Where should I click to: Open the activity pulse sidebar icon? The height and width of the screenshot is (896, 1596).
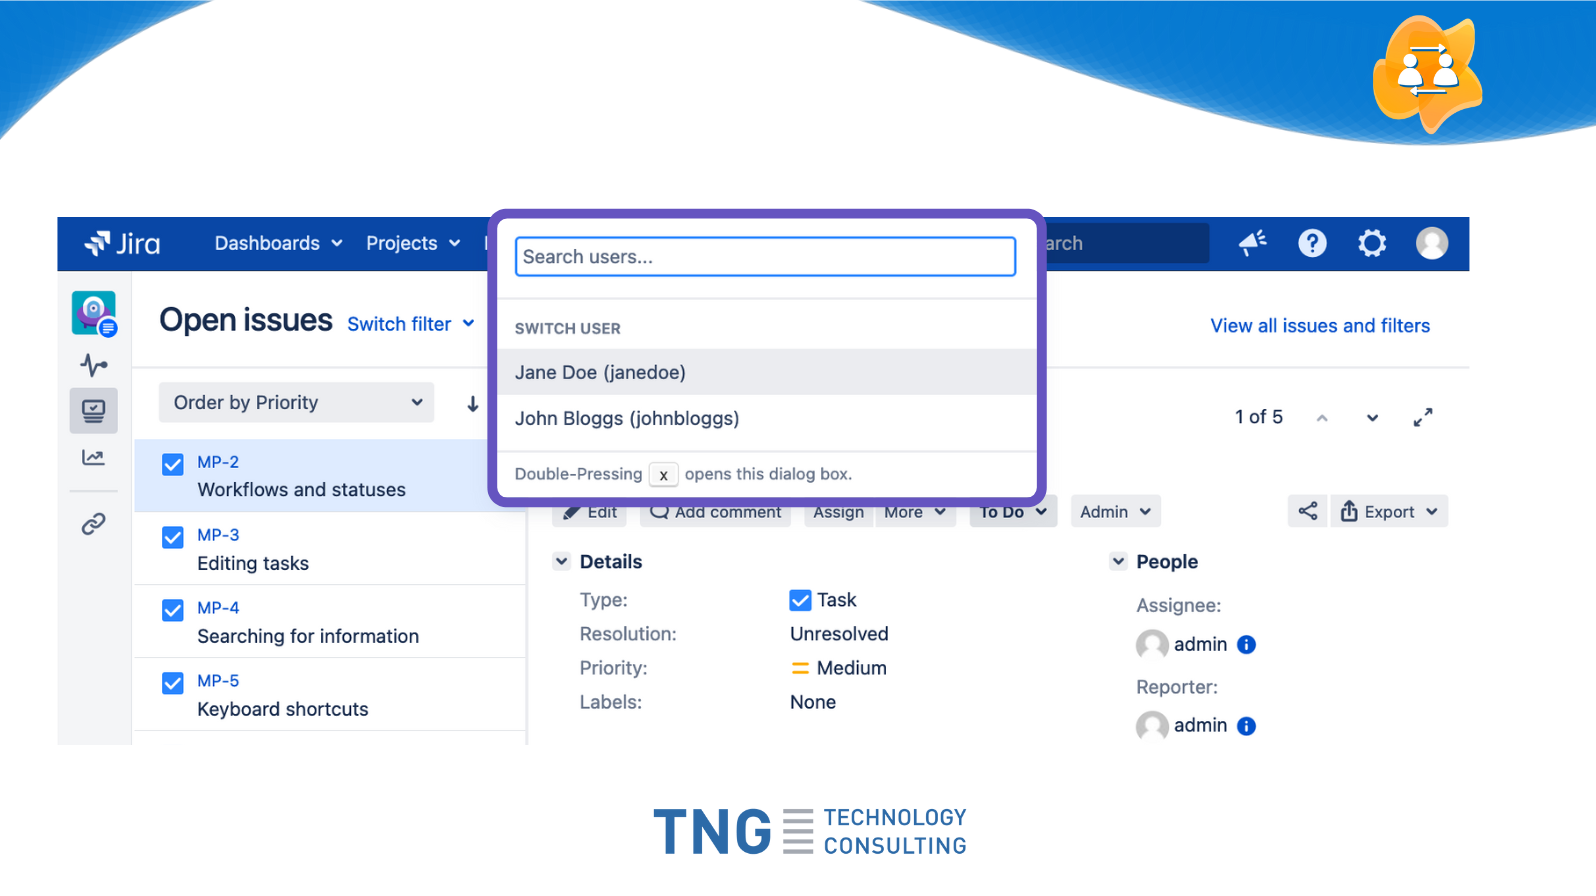94,365
